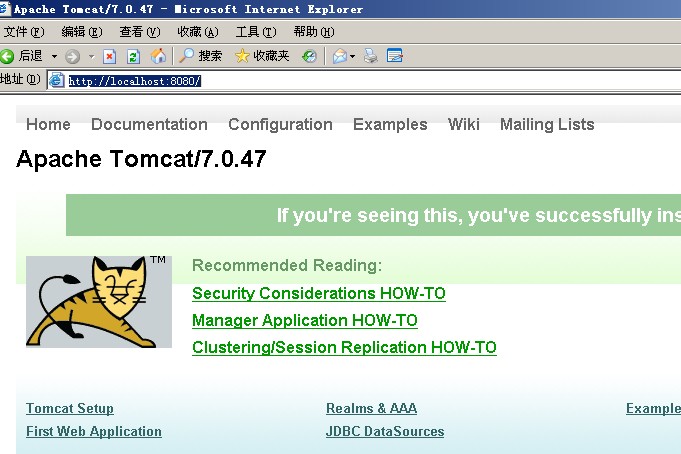
Task: Open the Realms & AAA link
Action: point(371,408)
